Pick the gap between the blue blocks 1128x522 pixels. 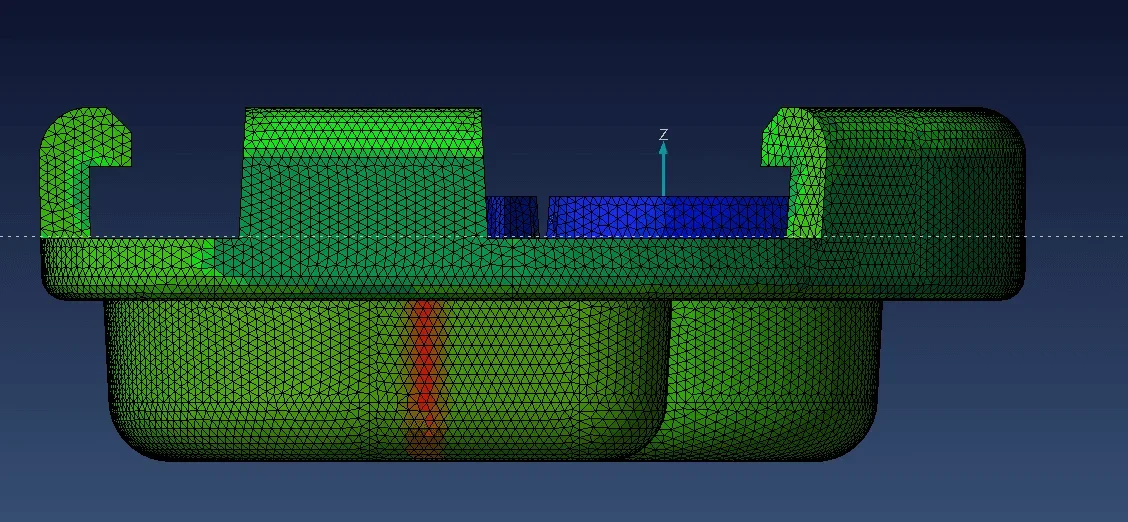click(x=542, y=215)
